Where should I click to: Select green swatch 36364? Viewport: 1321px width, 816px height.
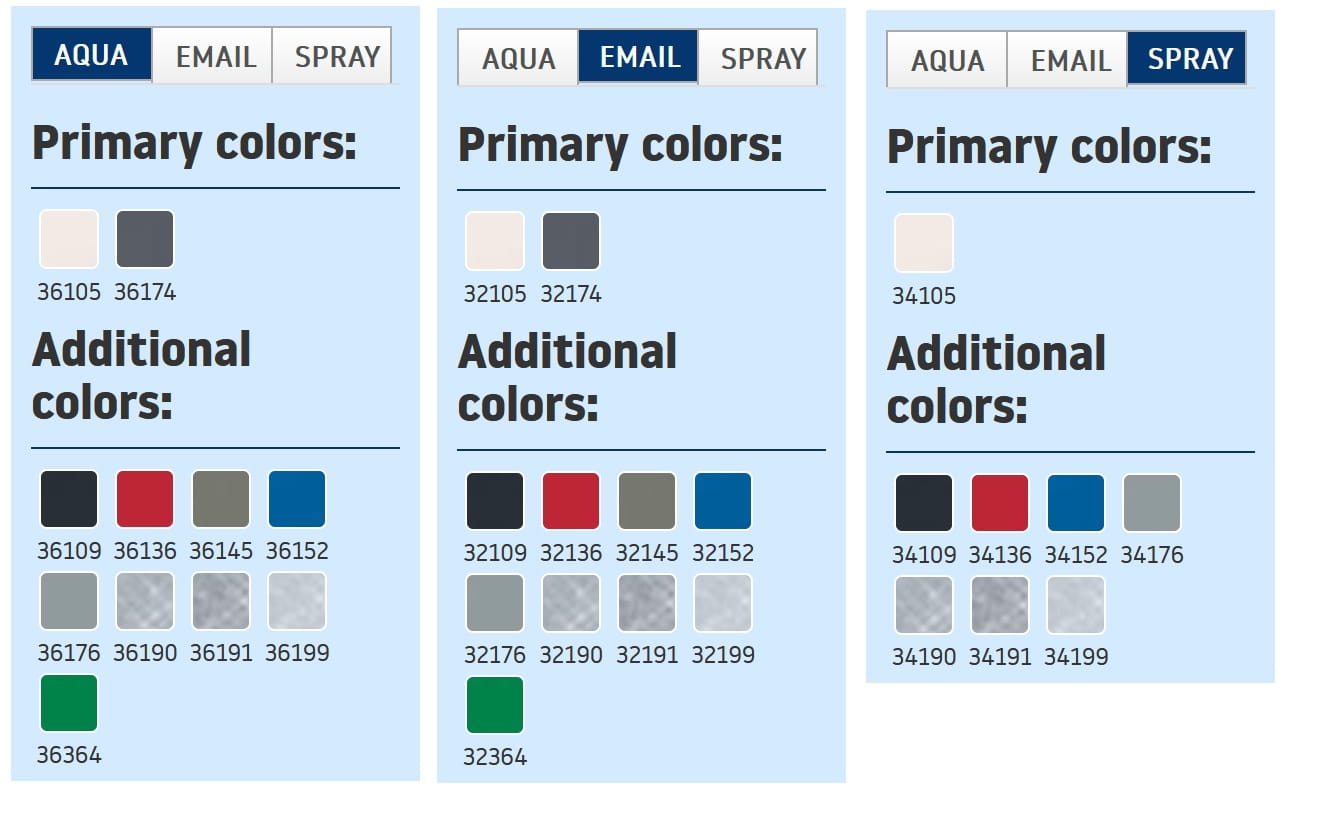pyautogui.click(x=69, y=703)
